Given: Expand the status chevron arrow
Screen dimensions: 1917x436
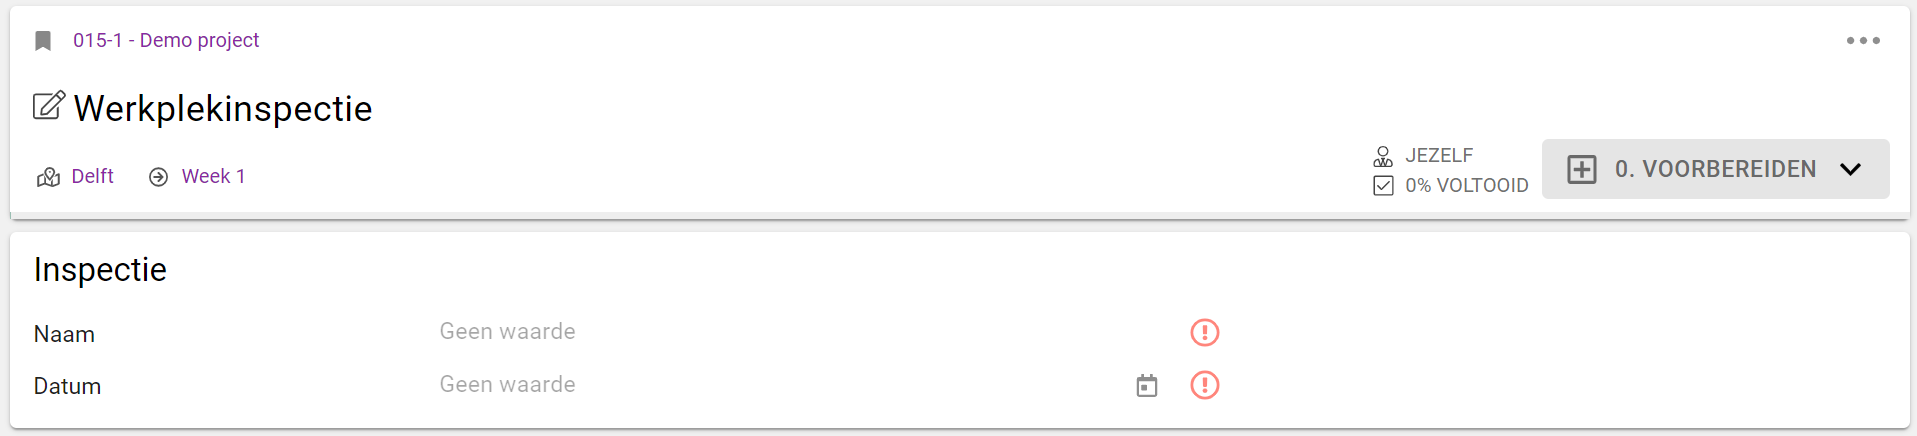Looking at the screenshot, I should pyautogui.click(x=1850, y=169).
